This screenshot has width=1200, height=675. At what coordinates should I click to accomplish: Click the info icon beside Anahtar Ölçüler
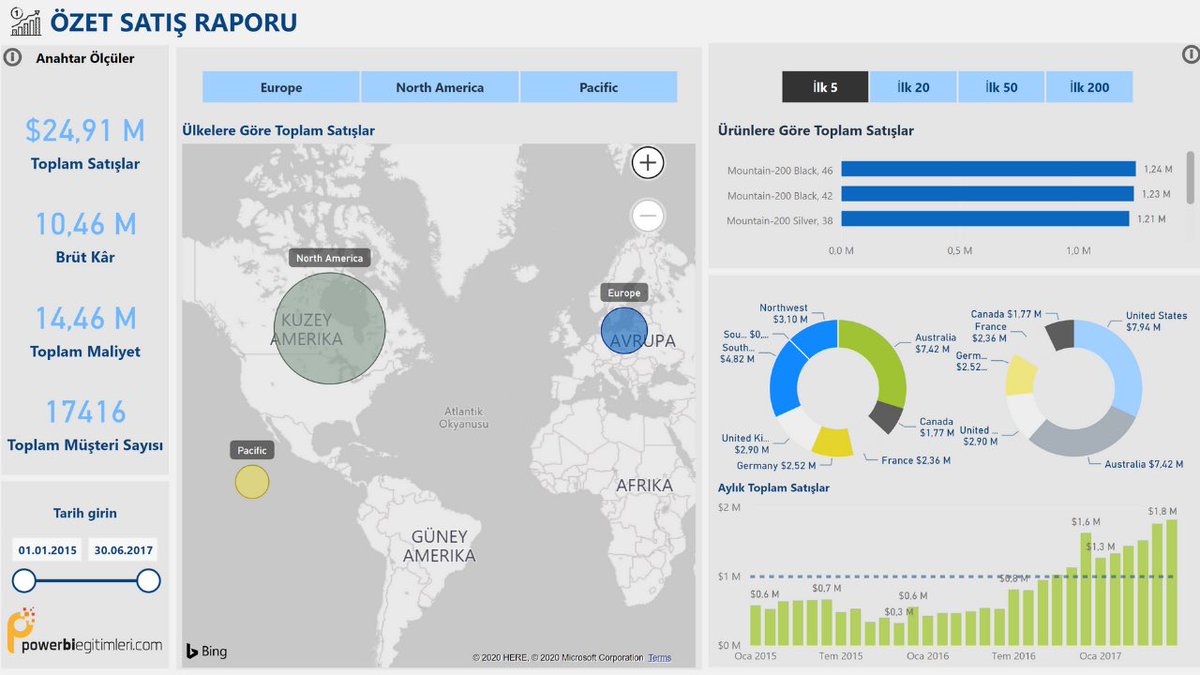point(13,57)
